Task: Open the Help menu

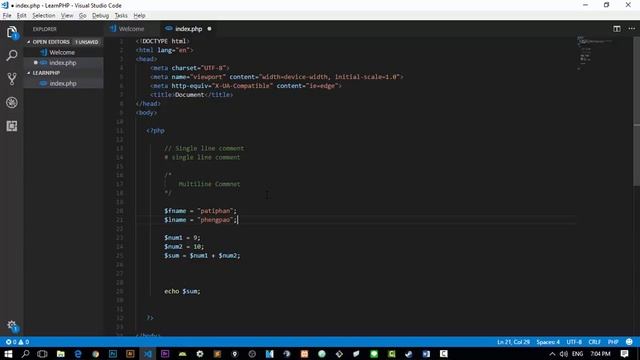Action: [x=139, y=16]
